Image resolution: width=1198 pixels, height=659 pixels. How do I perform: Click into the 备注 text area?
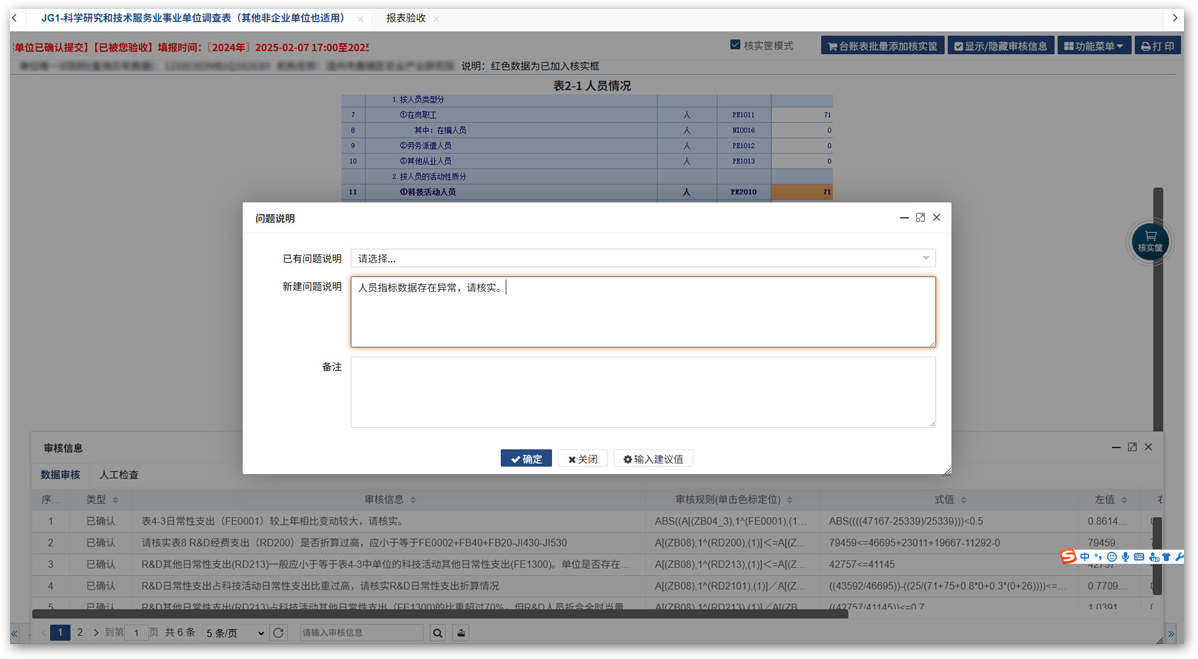(642, 392)
